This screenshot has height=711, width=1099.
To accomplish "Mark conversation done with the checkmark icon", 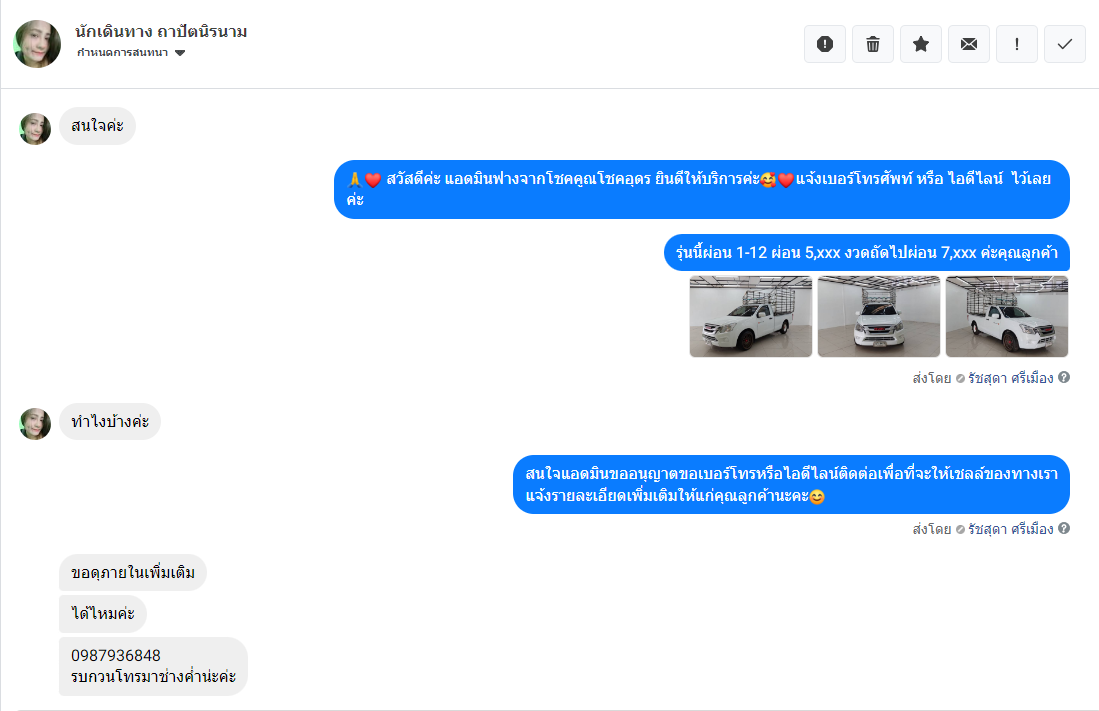I will pyautogui.click(x=1065, y=44).
